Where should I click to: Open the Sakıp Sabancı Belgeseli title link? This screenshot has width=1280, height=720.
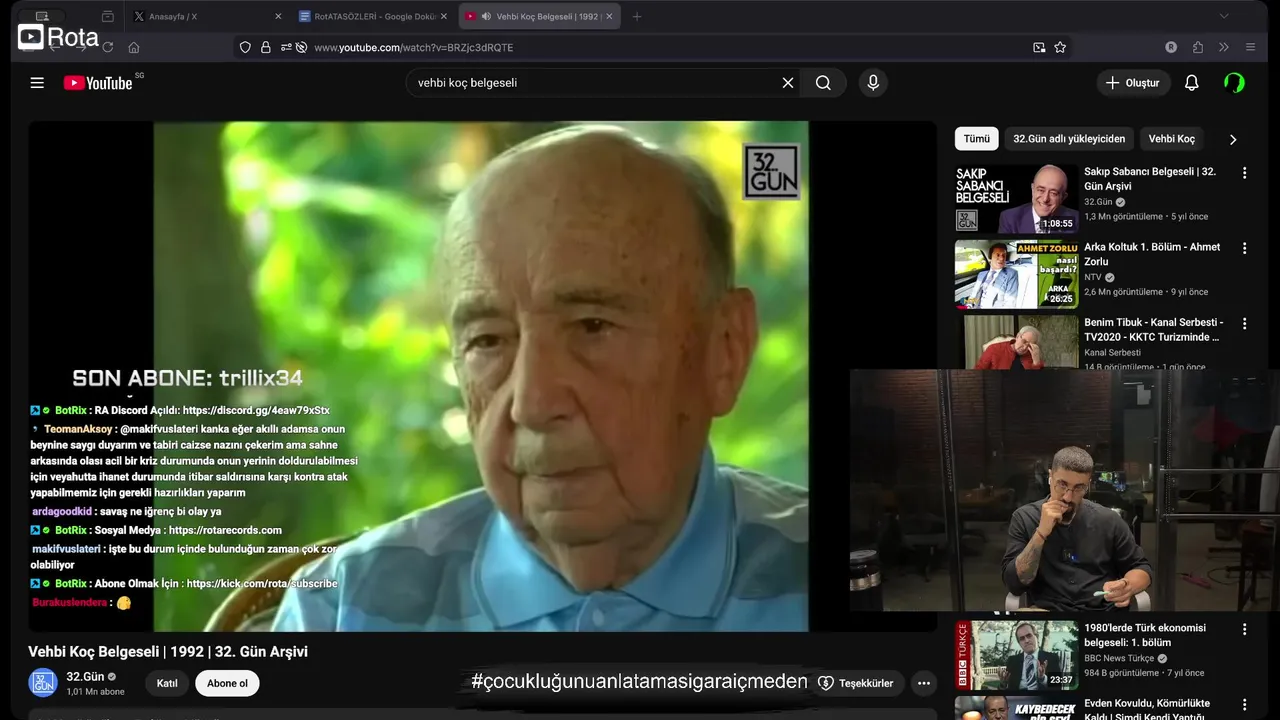[1150, 178]
